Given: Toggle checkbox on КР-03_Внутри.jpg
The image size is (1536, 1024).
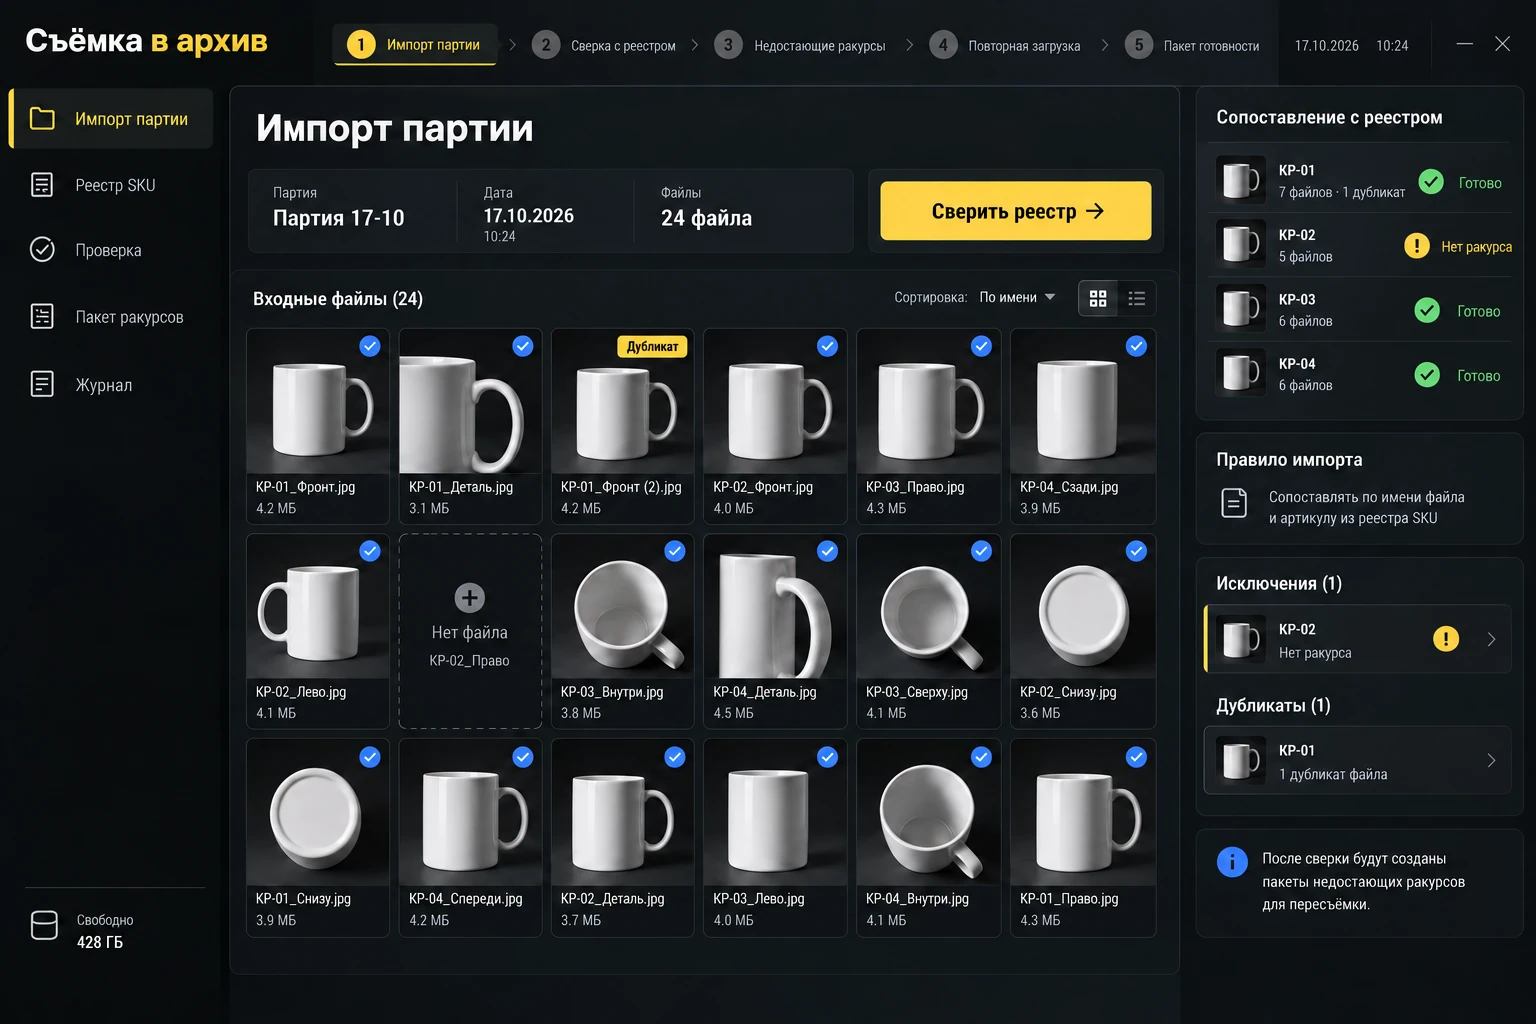Looking at the screenshot, I should point(675,551).
